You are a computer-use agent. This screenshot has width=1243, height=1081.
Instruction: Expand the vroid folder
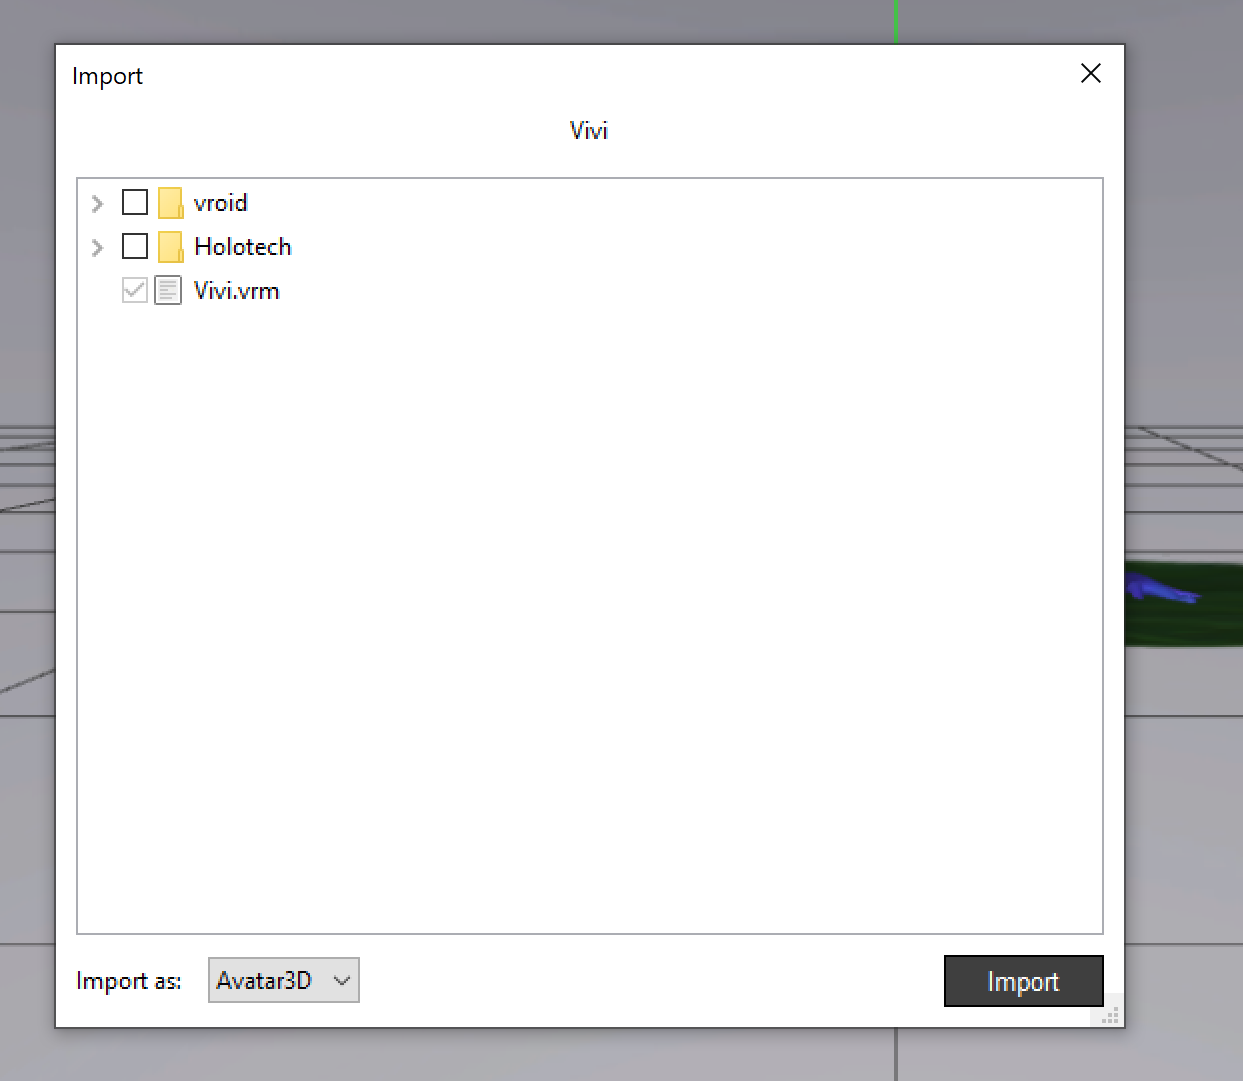(x=96, y=202)
